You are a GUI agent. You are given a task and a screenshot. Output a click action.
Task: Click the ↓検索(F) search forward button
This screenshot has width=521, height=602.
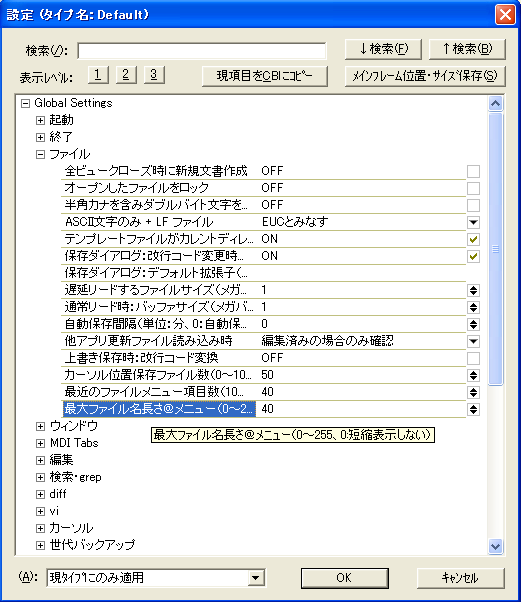coord(383,49)
